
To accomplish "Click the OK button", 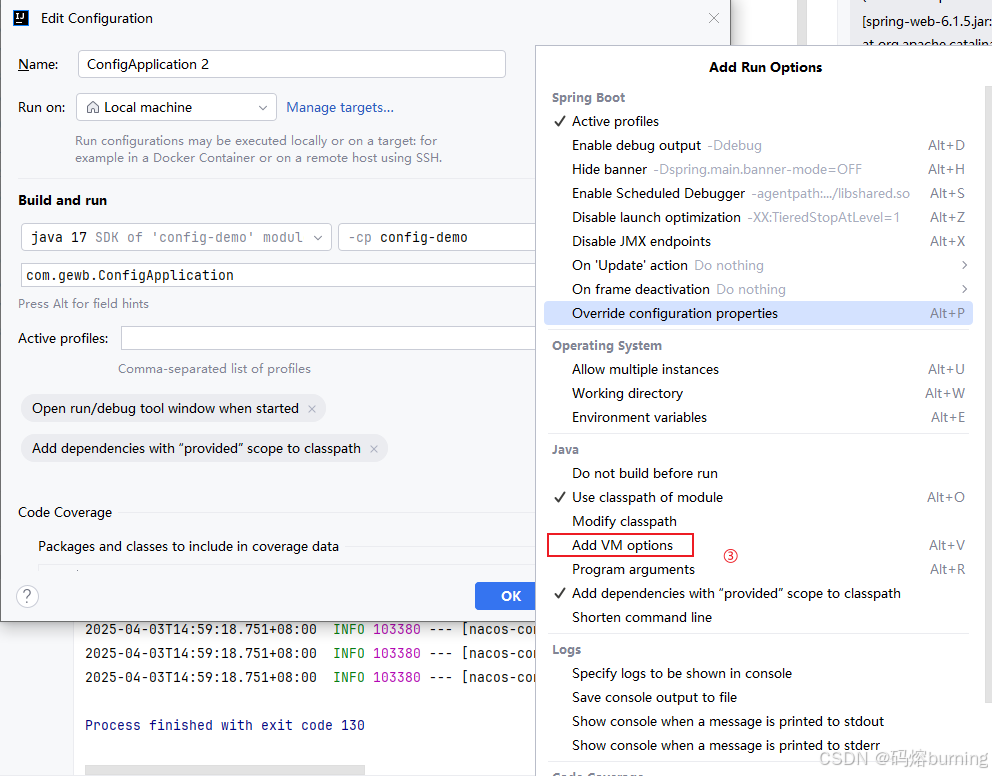I will tap(505, 596).
